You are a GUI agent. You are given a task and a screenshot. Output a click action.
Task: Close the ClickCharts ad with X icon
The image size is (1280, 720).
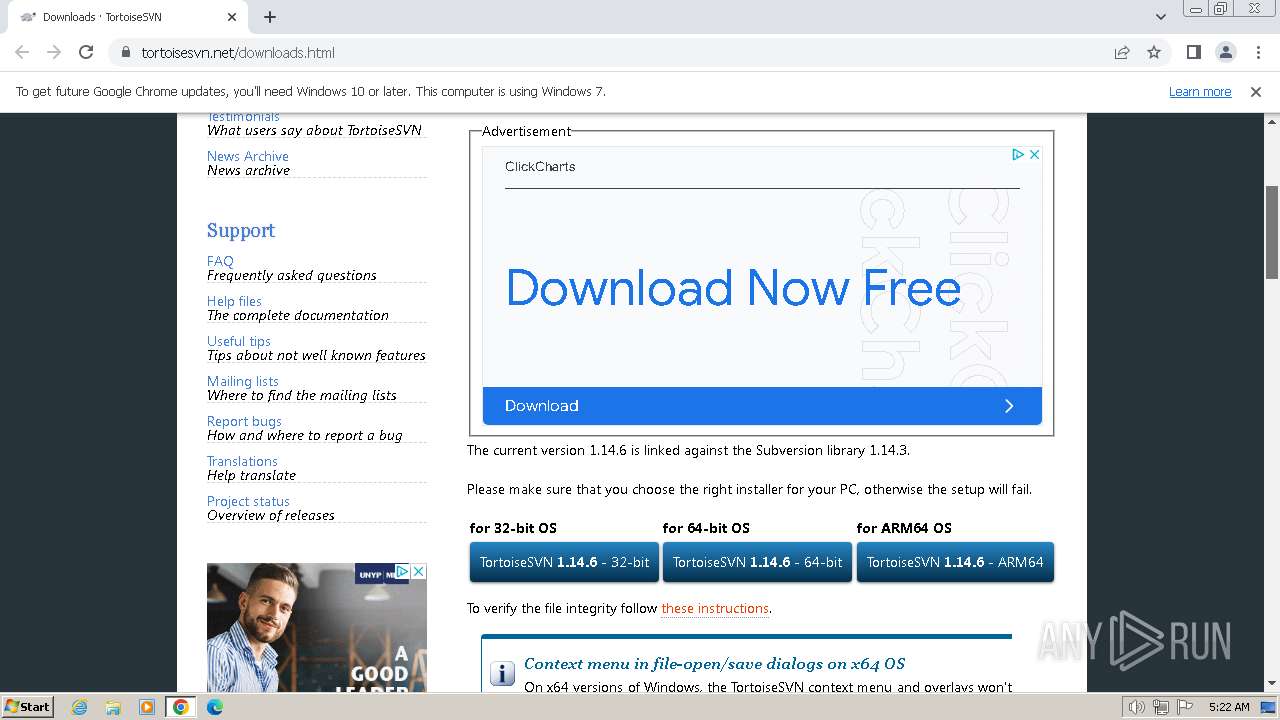1035,154
